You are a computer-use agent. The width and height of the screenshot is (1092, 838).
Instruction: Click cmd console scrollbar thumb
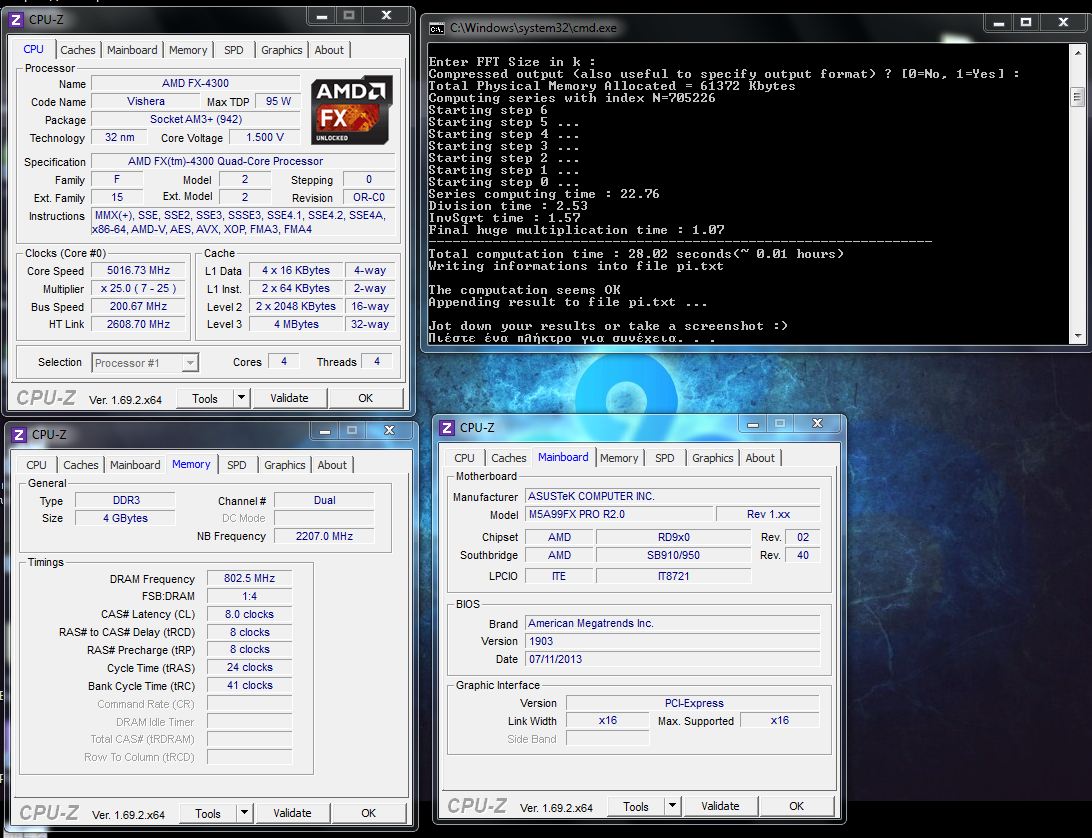1077,98
